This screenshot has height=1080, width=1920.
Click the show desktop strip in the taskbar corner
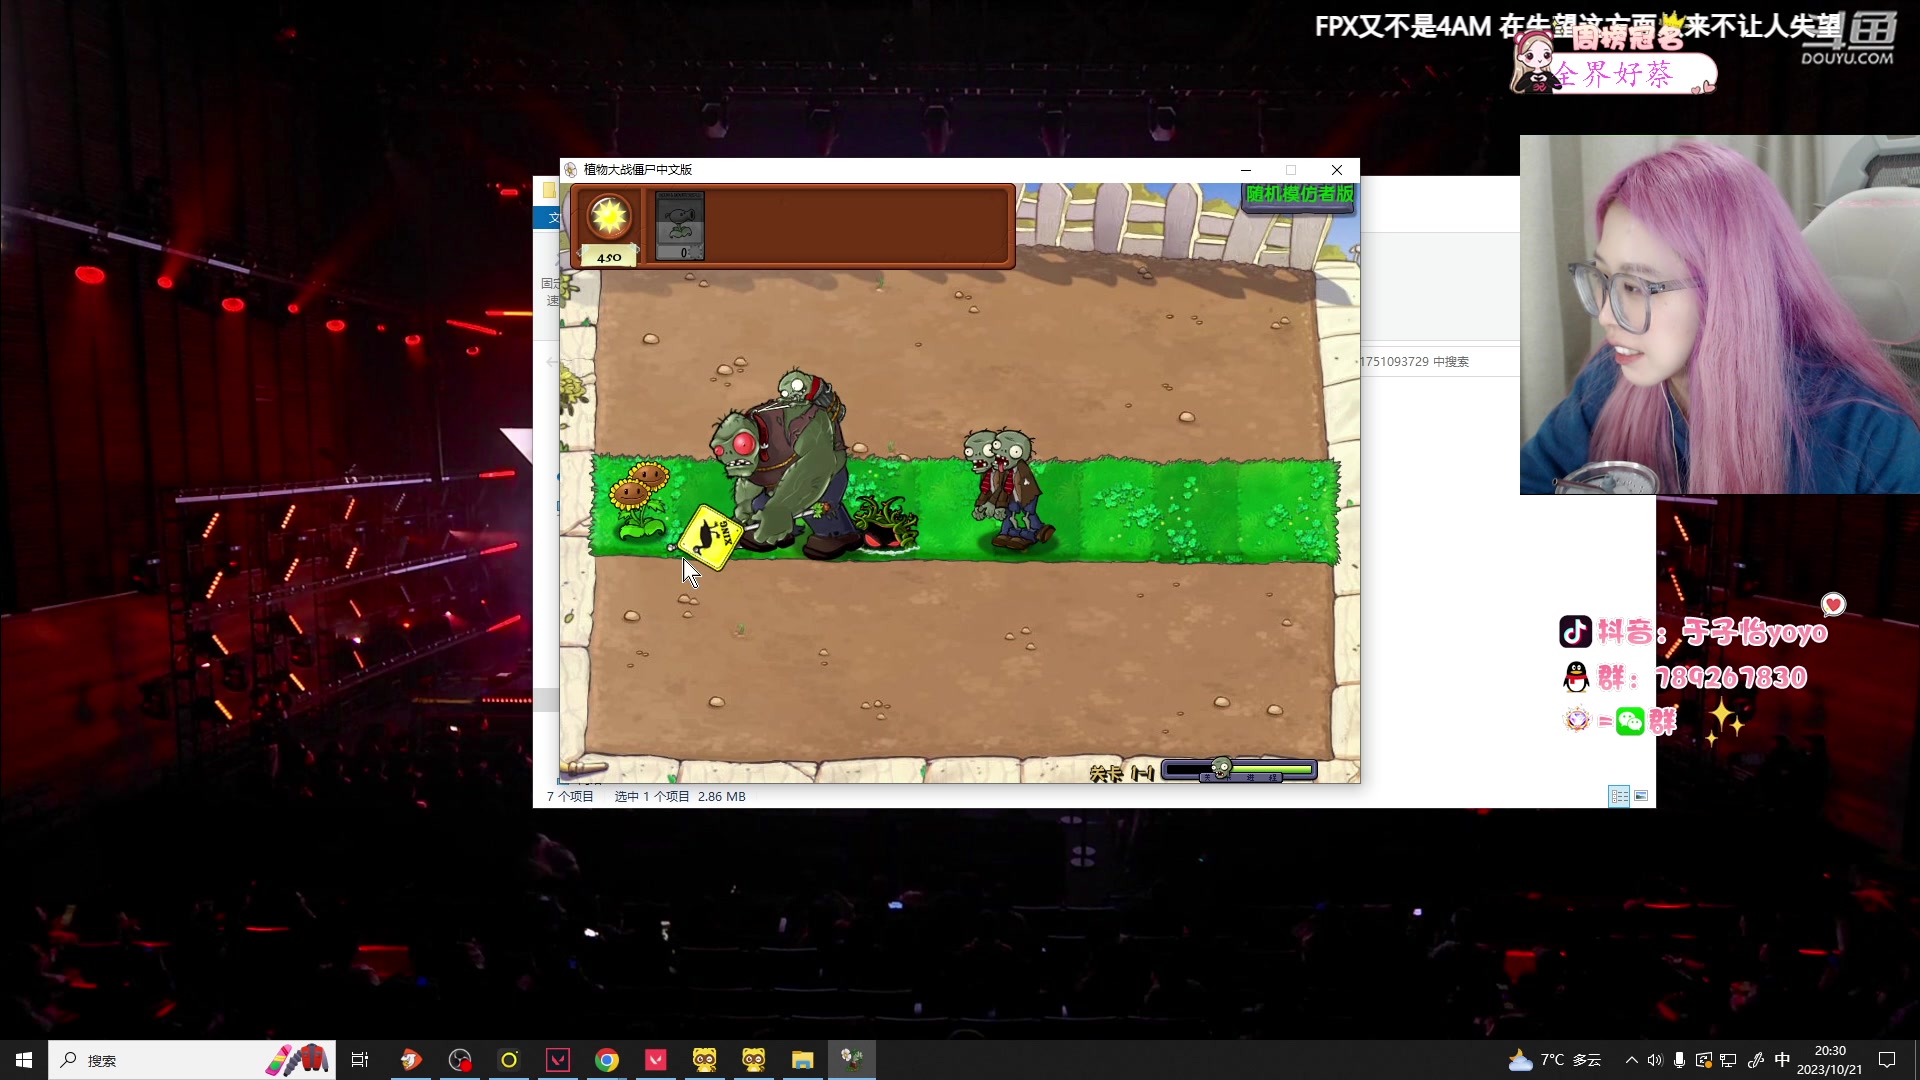point(1916,1060)
